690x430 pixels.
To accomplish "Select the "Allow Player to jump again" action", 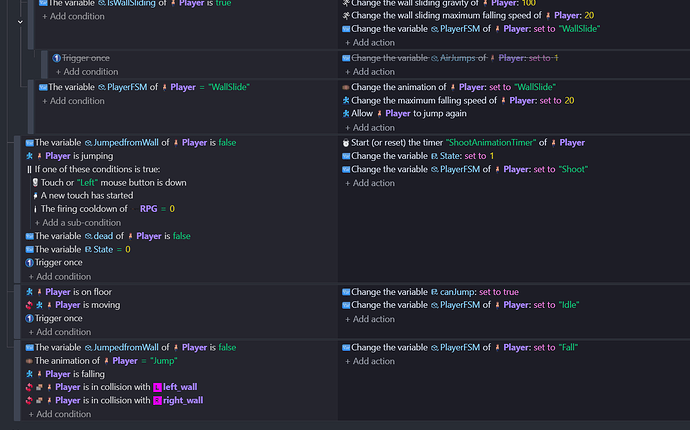I will 404,114.
